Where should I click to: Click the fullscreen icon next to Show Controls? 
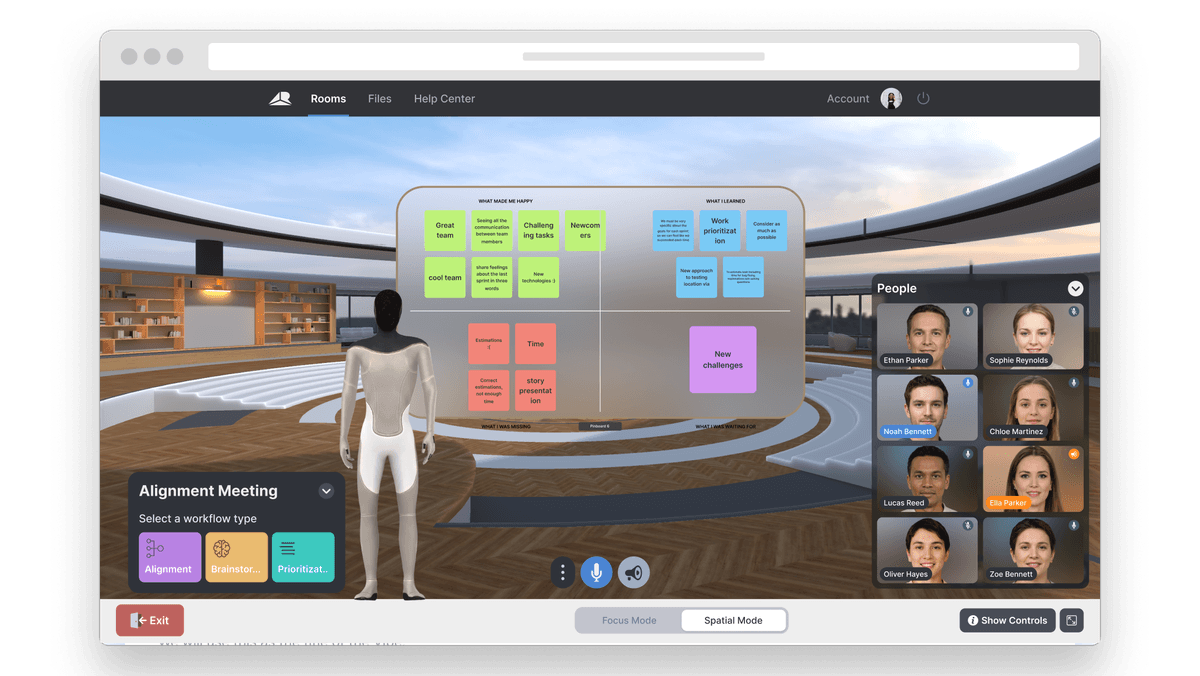coord(1071,620)
